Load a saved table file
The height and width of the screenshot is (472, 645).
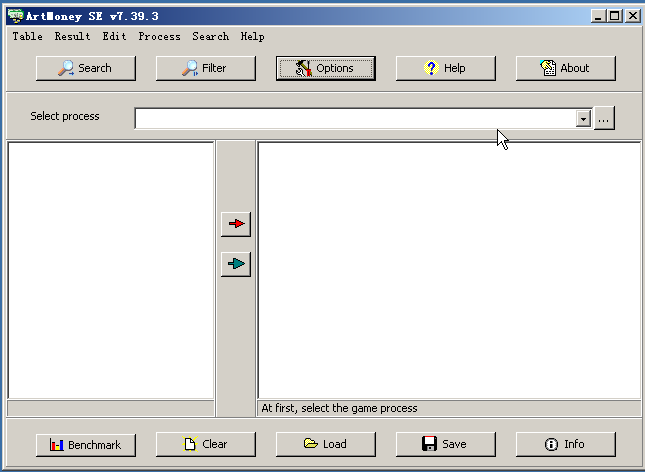pyautogui.click(x=325, y=444)
